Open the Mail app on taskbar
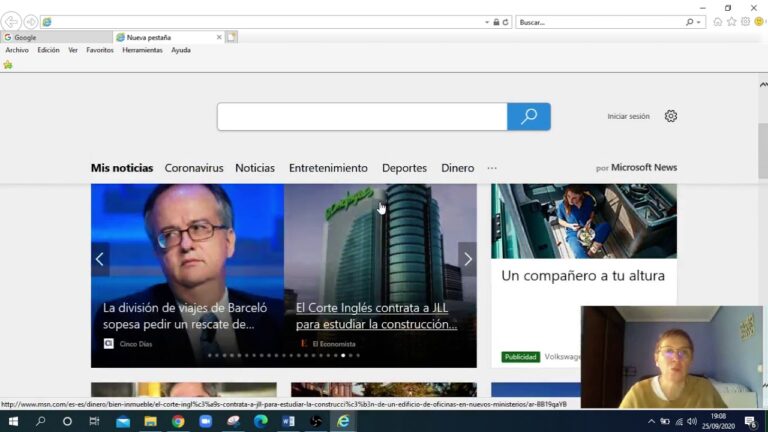Screen dimensions: 768x432 (123, 421)
